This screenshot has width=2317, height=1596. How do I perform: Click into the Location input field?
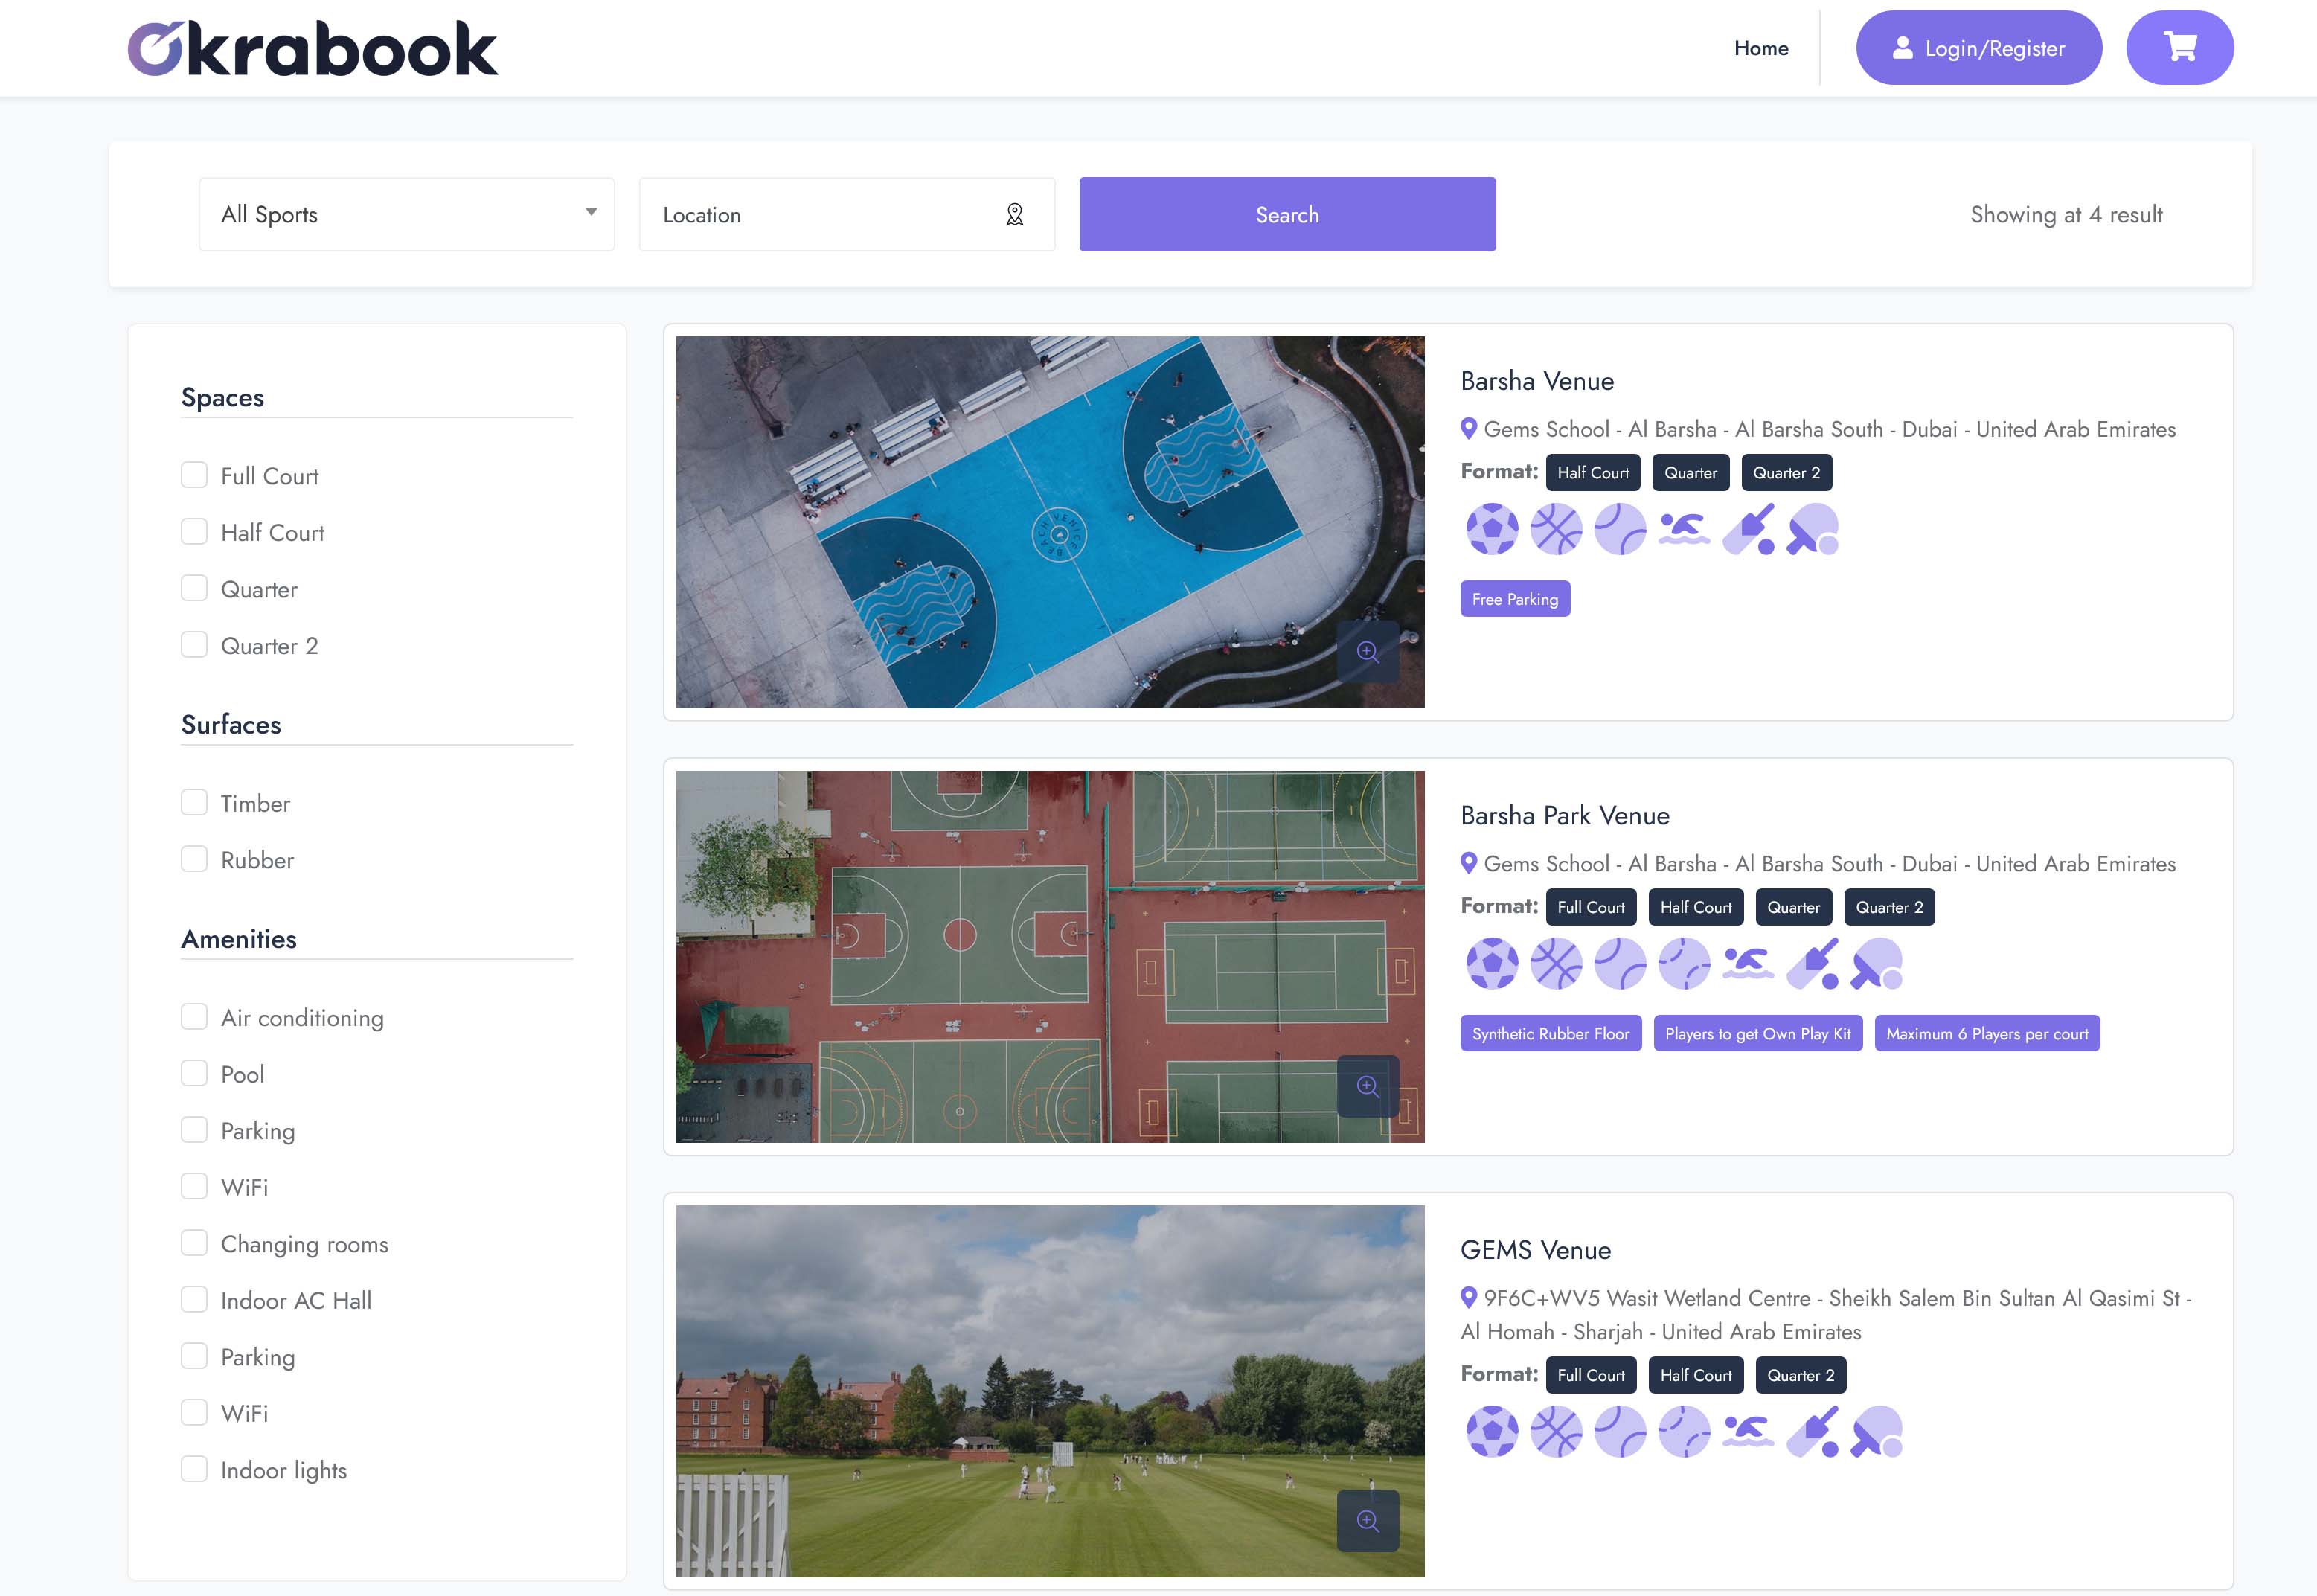click(x=846, y=214)
